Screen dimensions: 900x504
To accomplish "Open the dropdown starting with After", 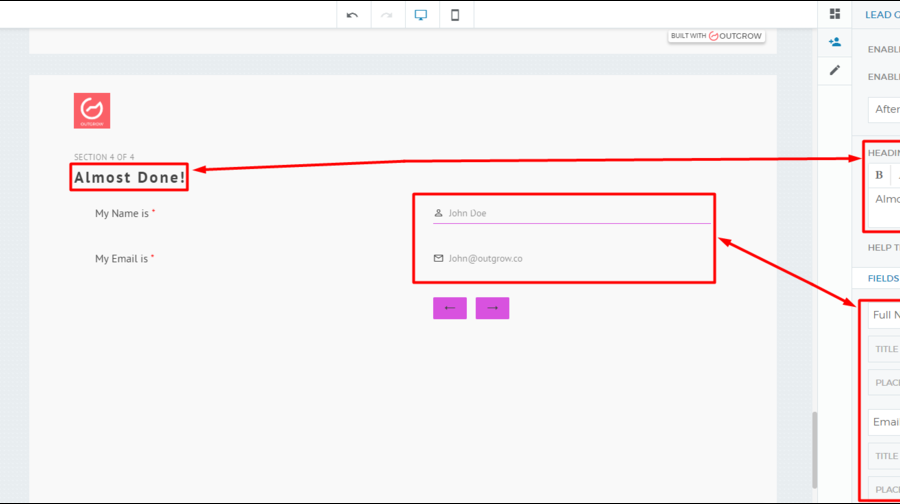I will click(884, 109).
